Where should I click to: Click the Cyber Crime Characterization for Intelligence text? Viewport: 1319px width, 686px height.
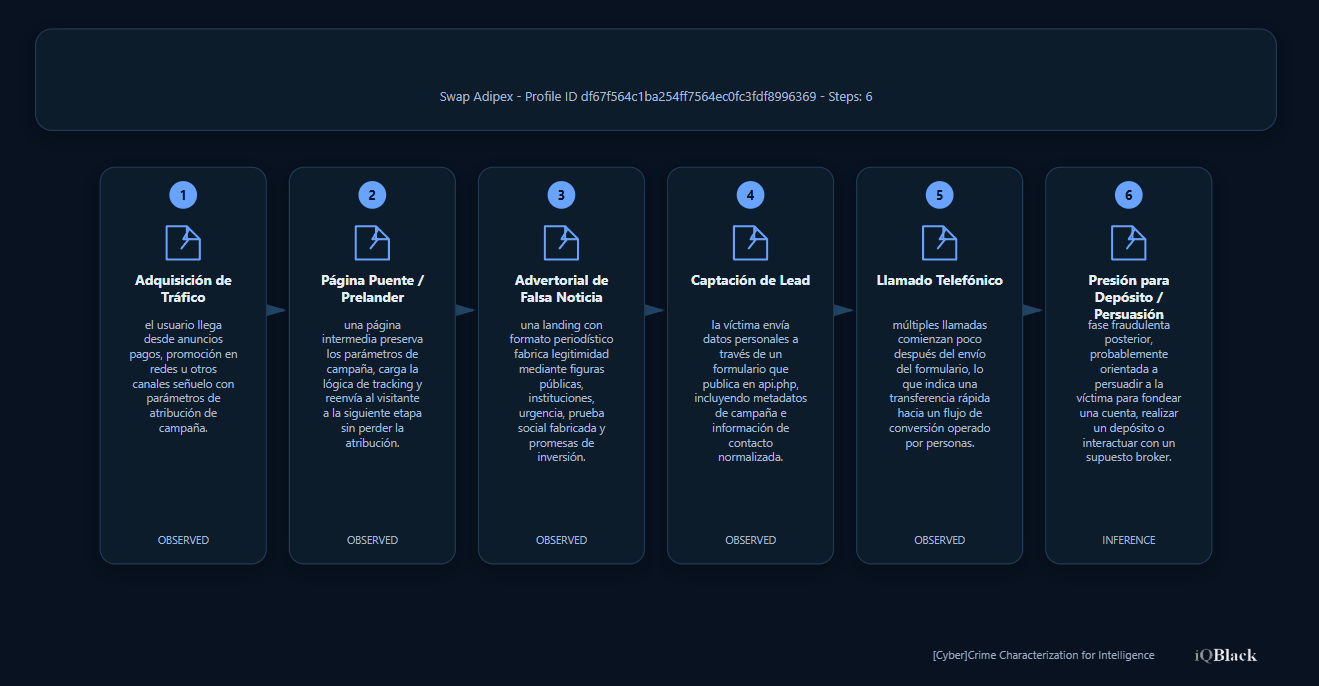(x=1043, y=655)
